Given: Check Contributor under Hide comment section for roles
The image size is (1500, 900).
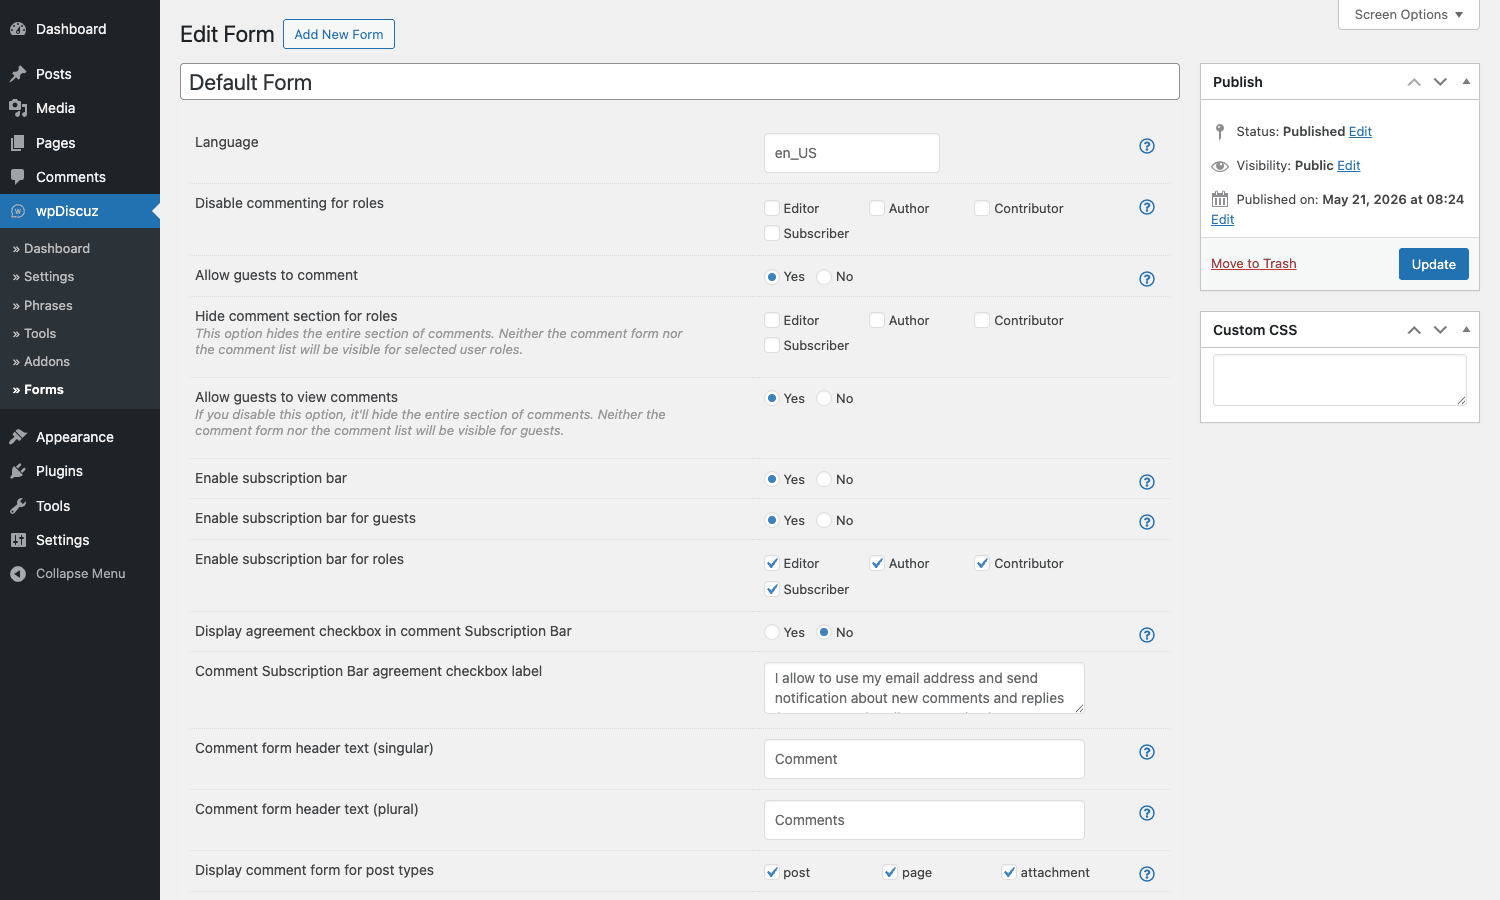Looking at the screenshot, I should pos(982,320).
